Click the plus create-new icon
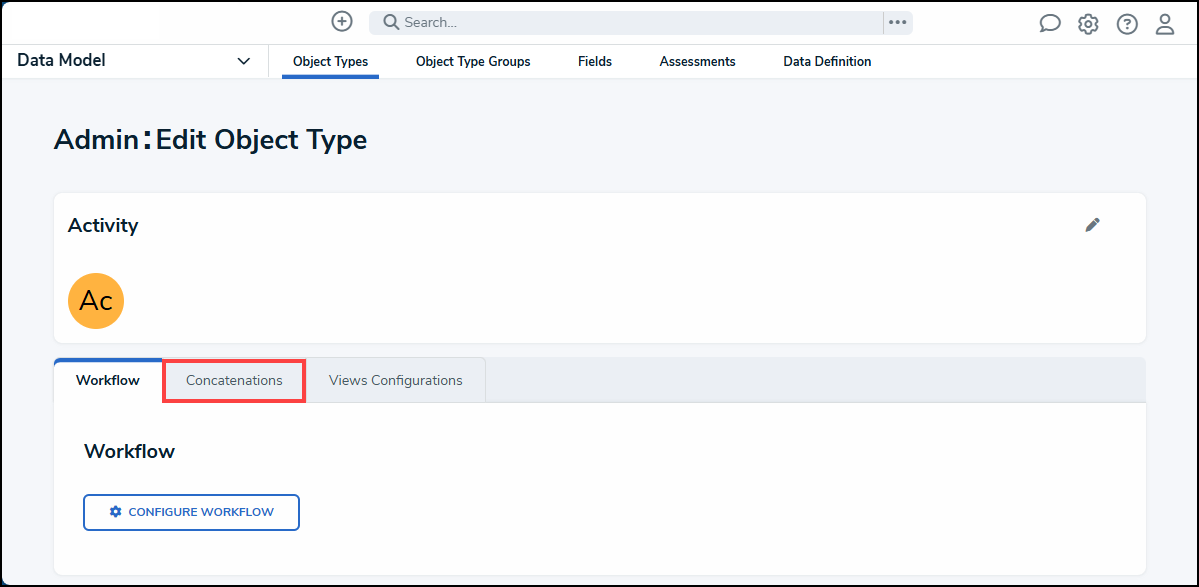 click(x=342, y=22)
